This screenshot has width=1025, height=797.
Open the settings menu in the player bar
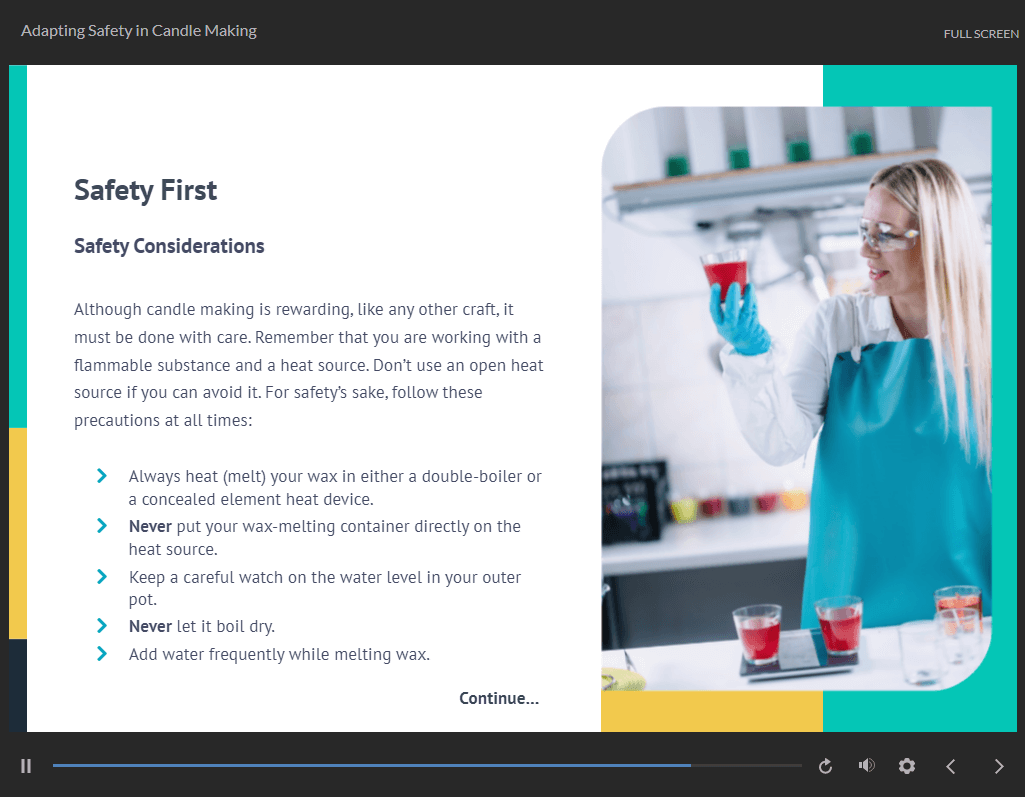click(906, 765)
